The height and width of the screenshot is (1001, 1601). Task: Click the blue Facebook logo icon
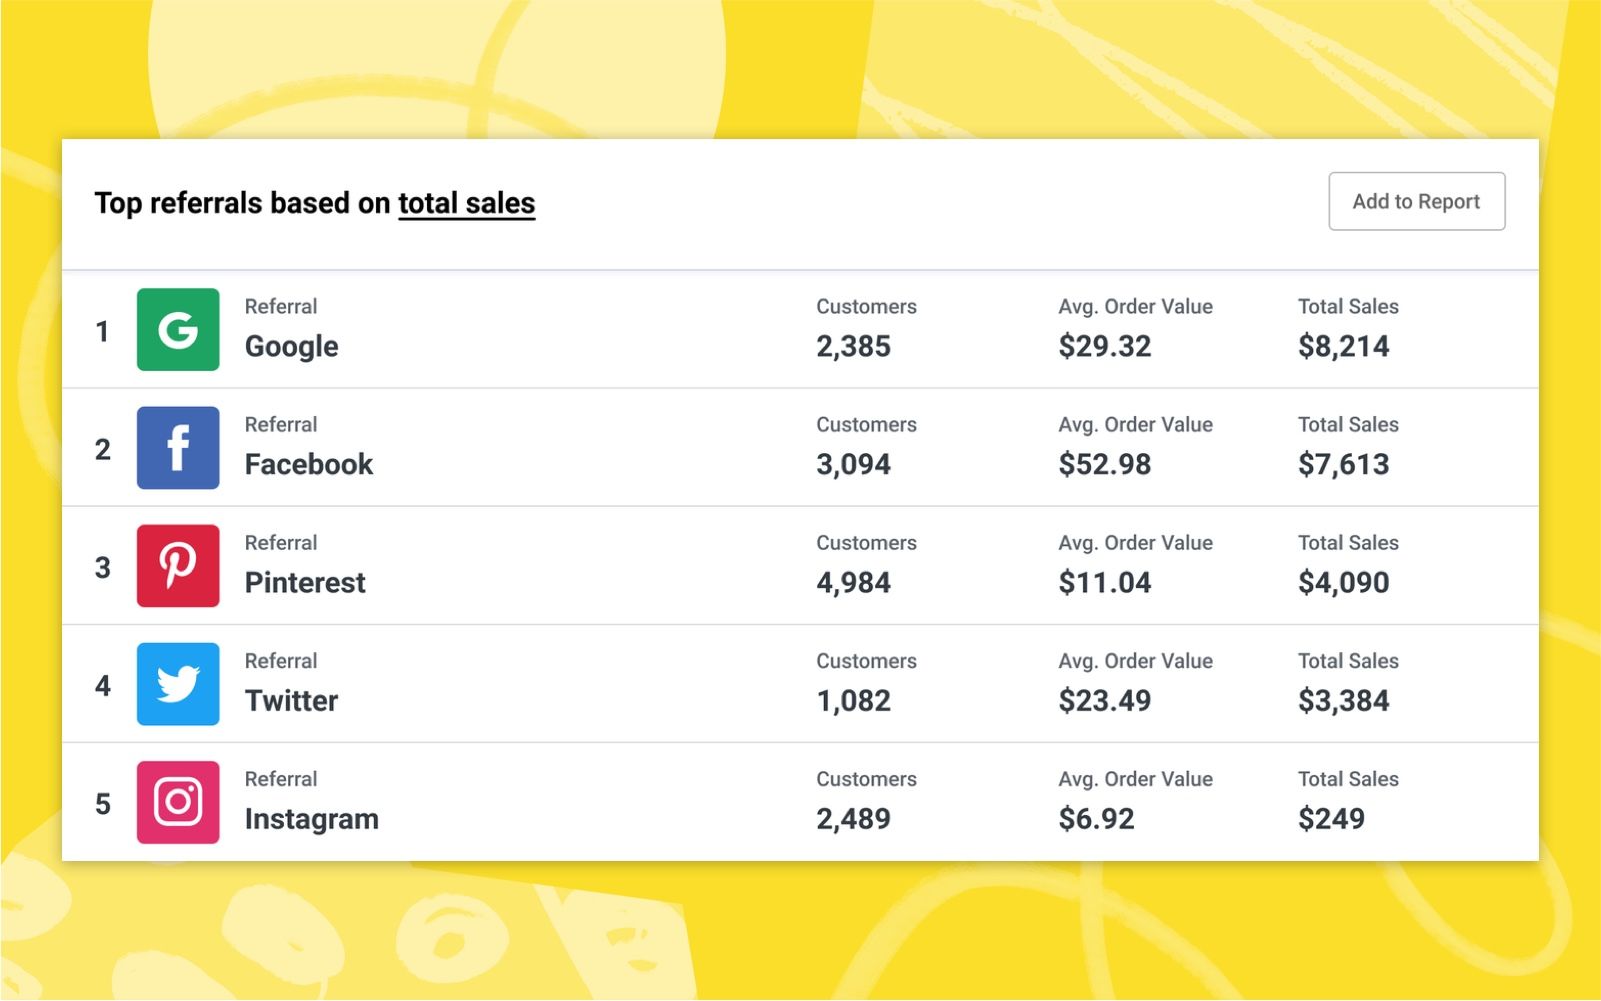tap(178, 448)
